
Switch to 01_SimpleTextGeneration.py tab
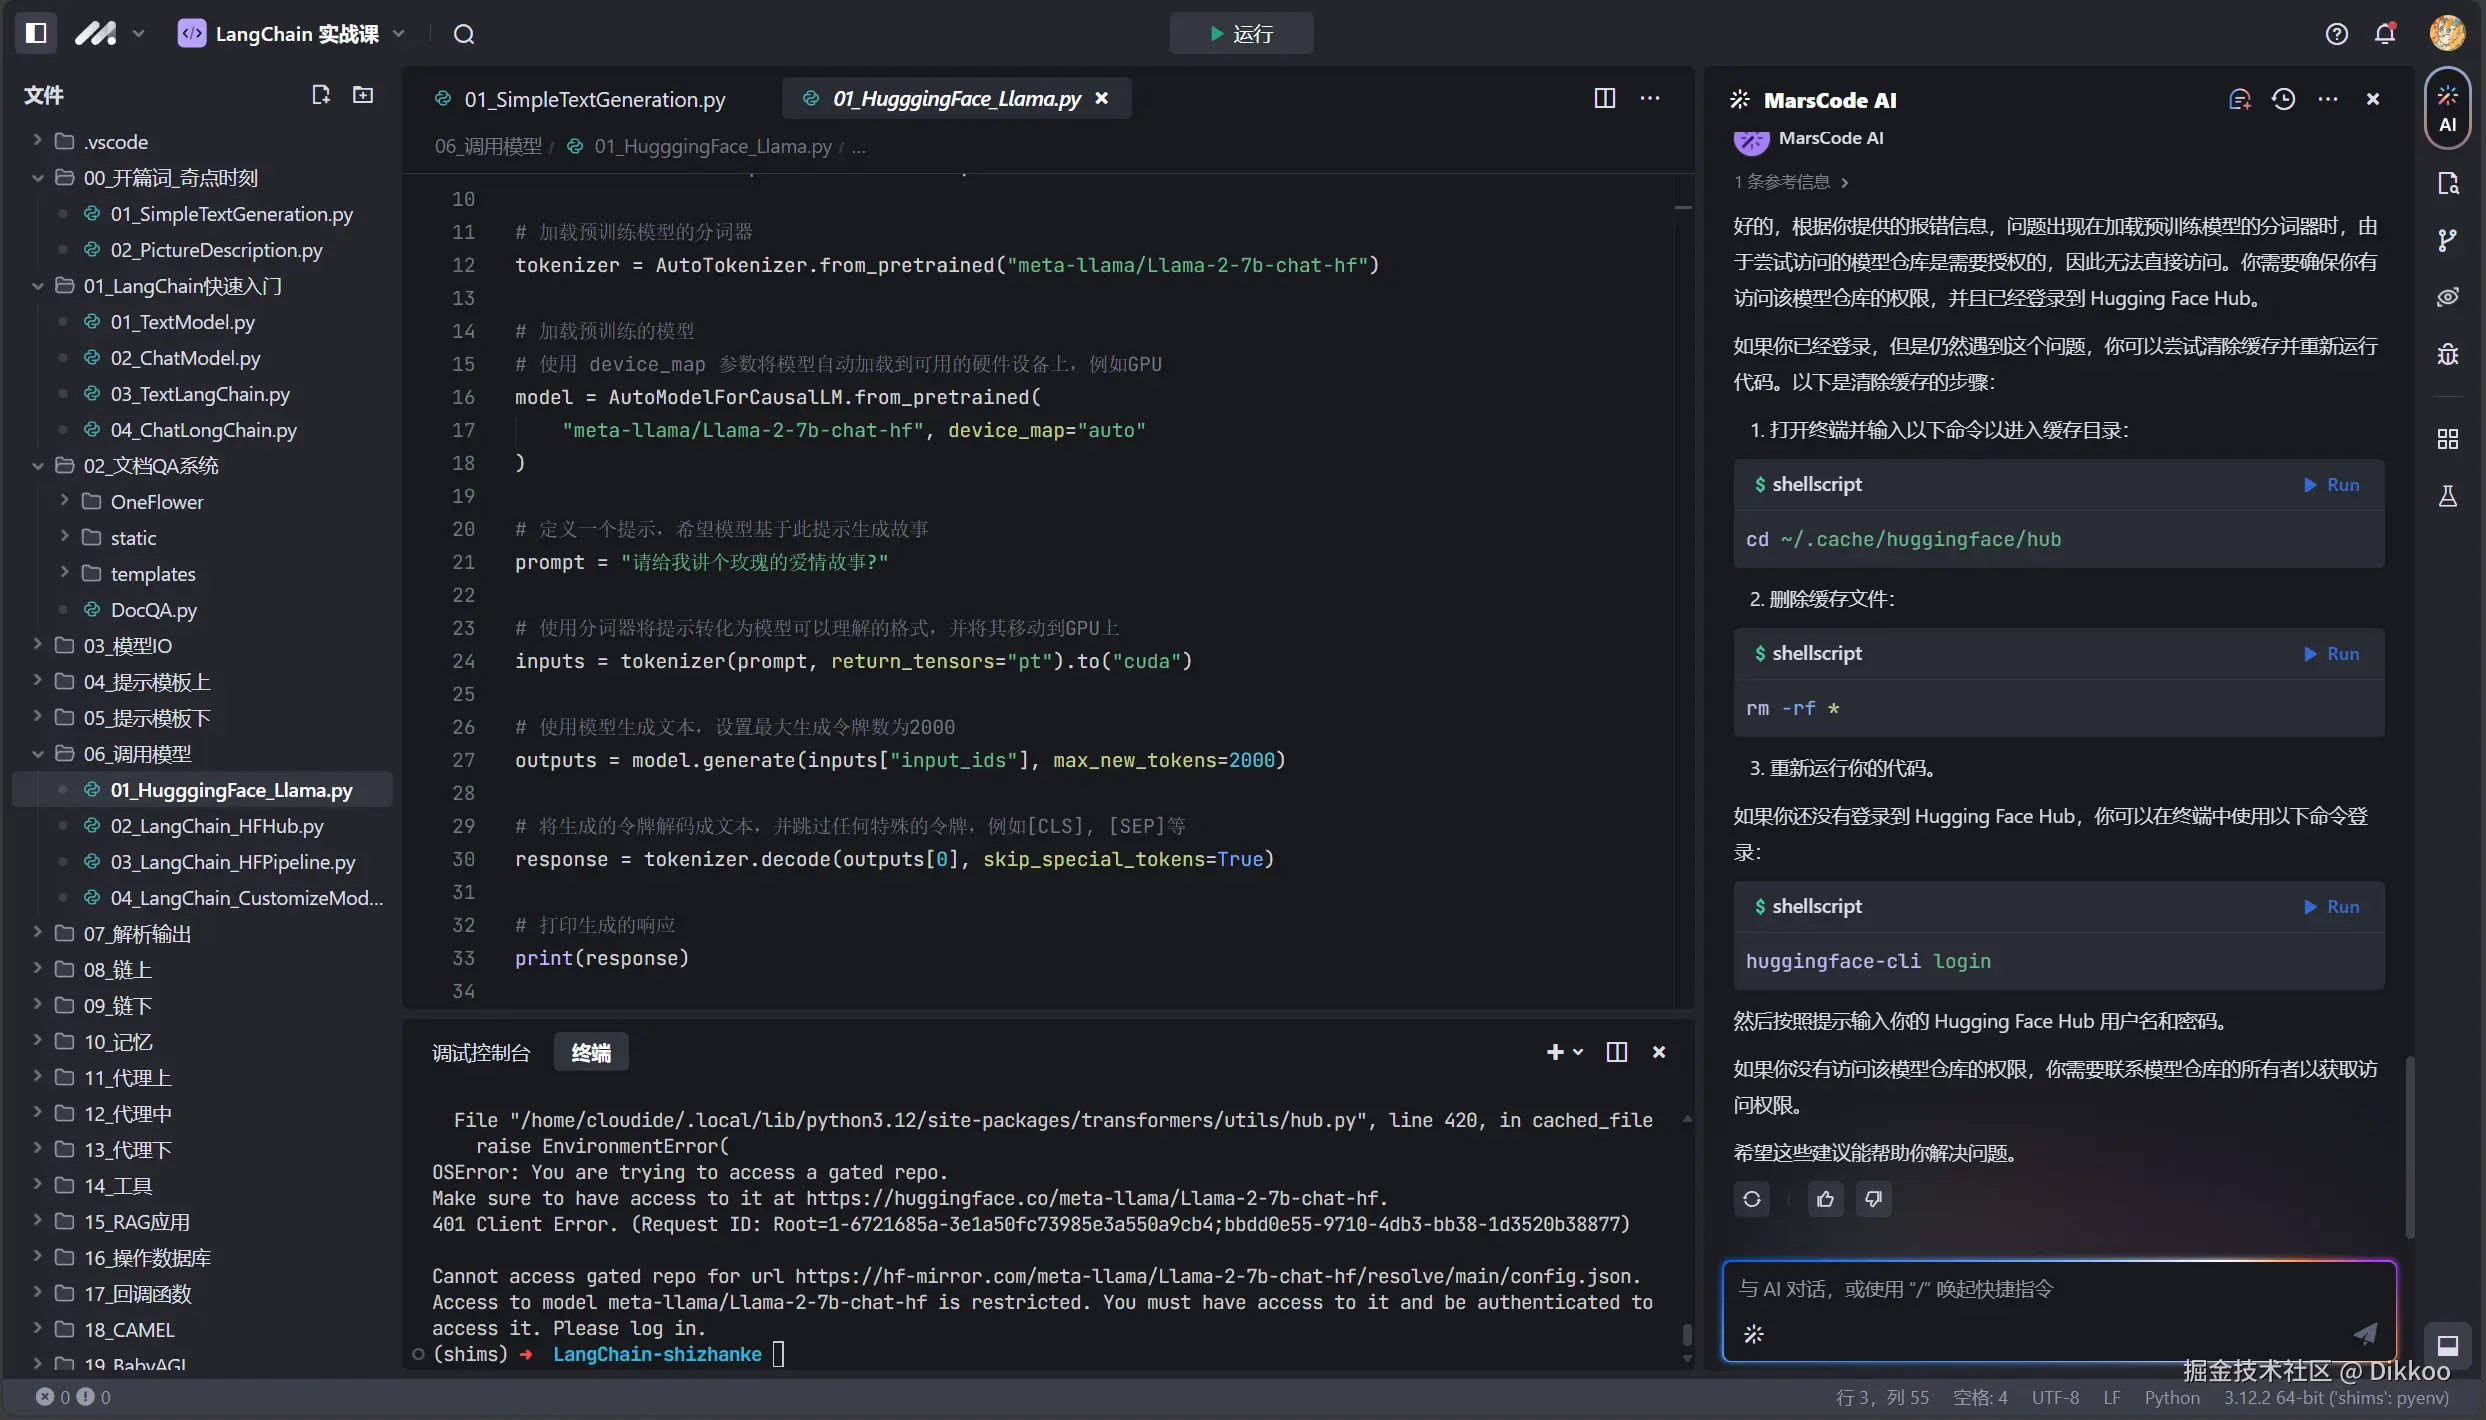[x=594, y=99]
